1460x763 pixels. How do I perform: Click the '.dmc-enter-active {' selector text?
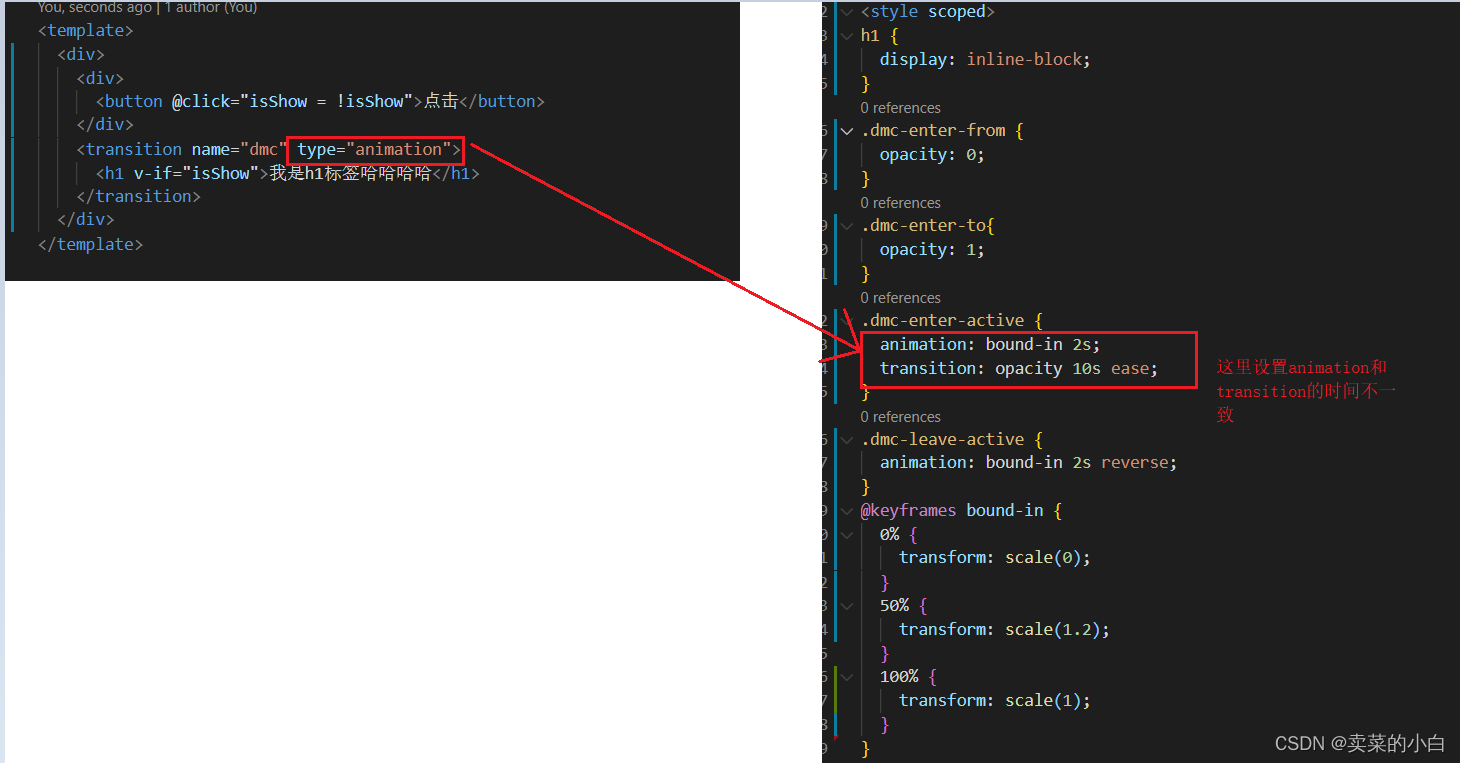(x=952, y=321)
